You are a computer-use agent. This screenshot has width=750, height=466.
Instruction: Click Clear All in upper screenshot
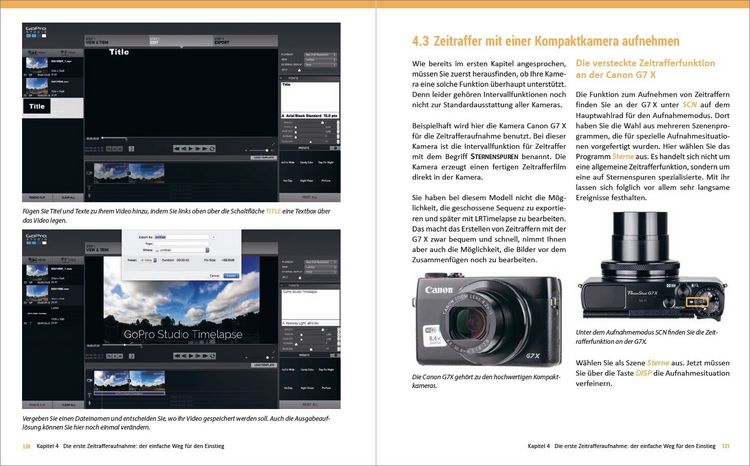coord(68,197)
